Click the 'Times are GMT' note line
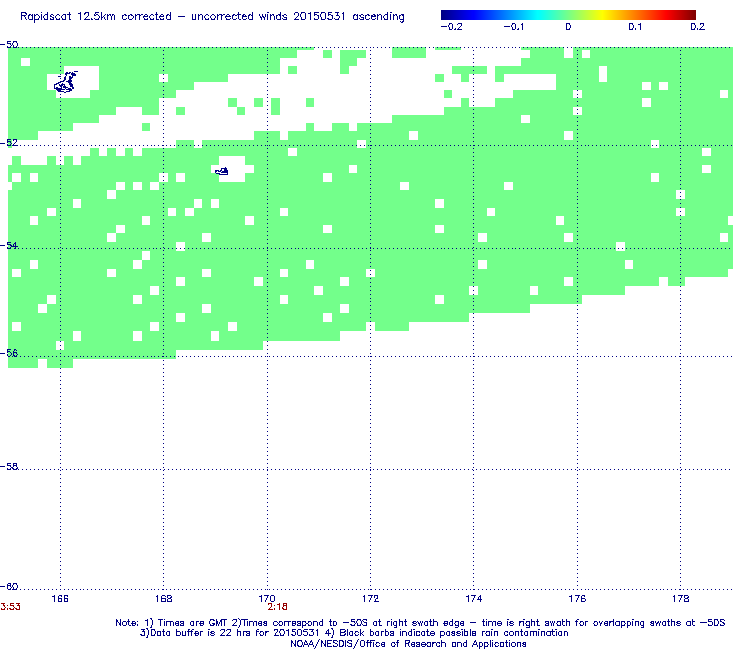The width and height of the screenshot is (740, 650). pos(420,623)
